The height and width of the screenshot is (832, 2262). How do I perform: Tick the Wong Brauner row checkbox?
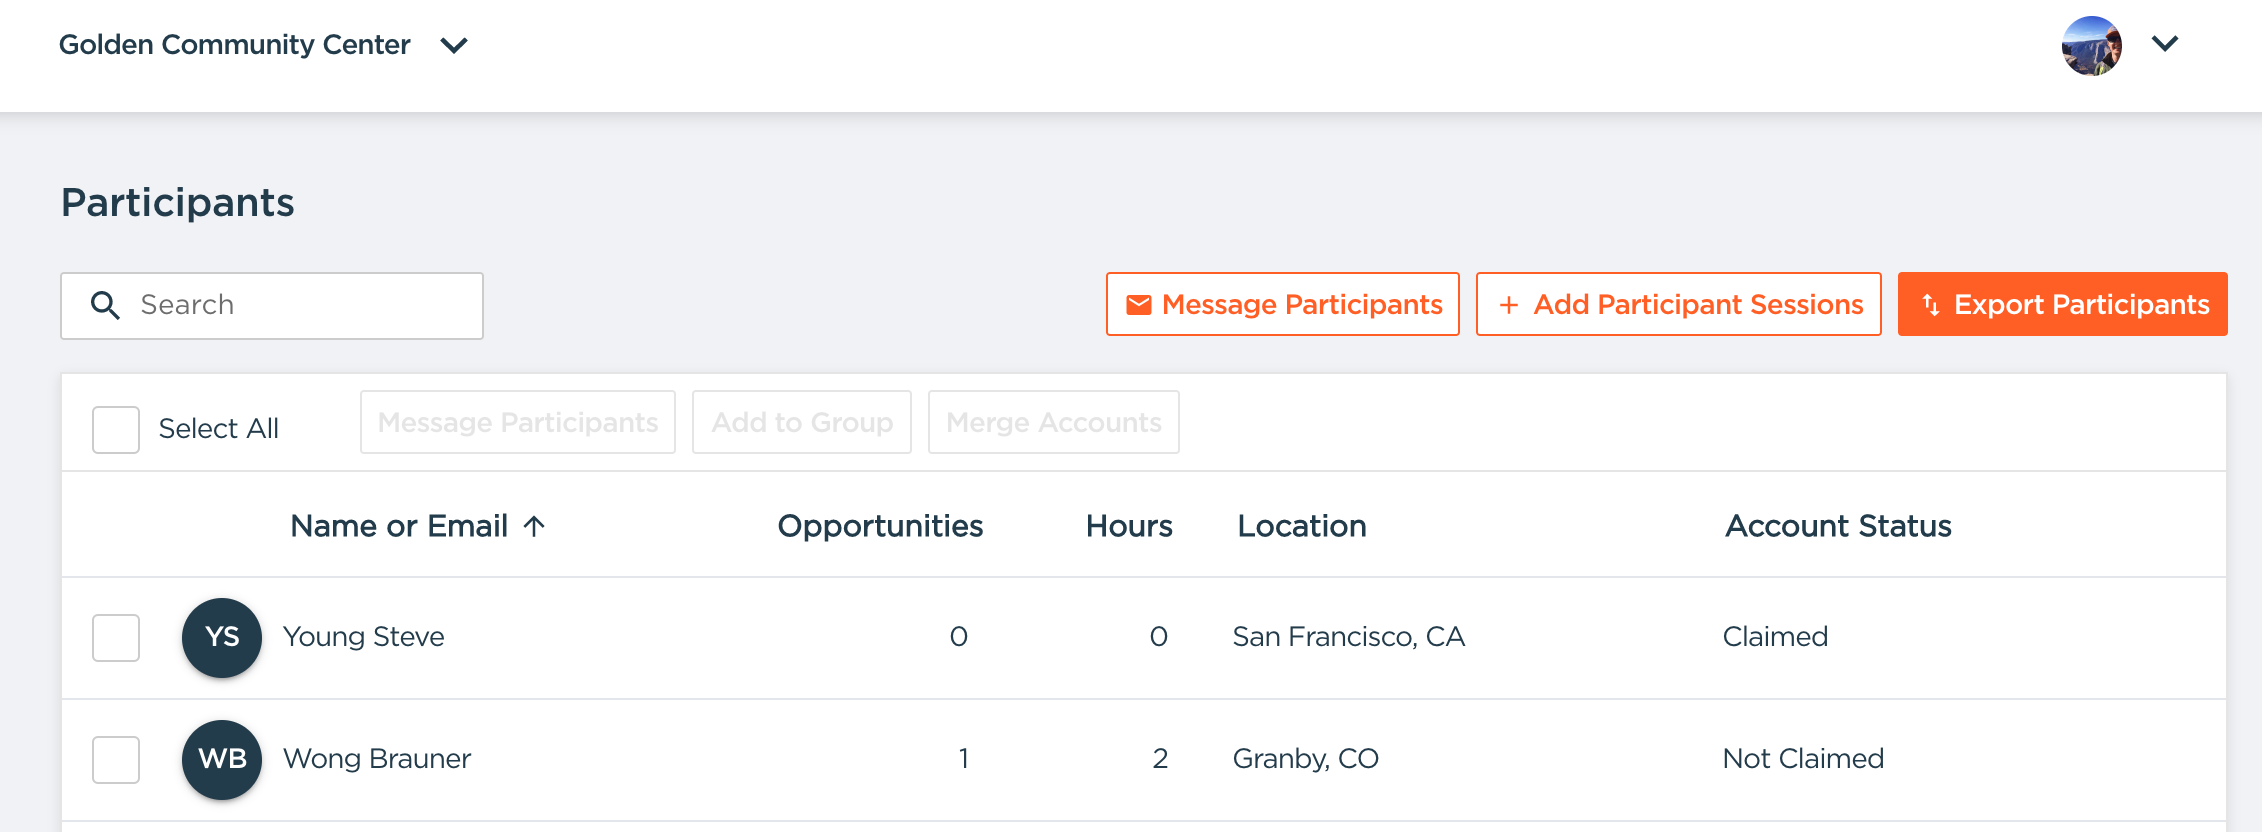coord(116,760)
